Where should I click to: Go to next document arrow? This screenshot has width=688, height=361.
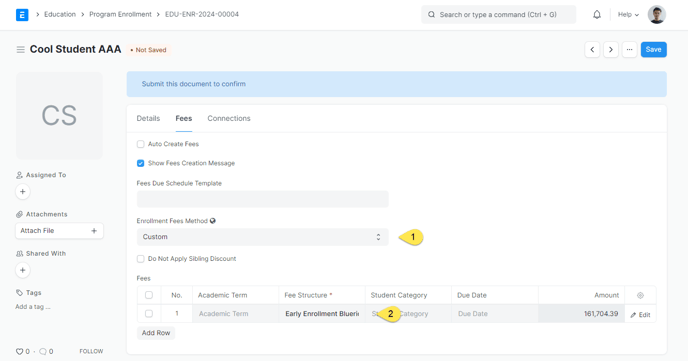pos(610,50)
